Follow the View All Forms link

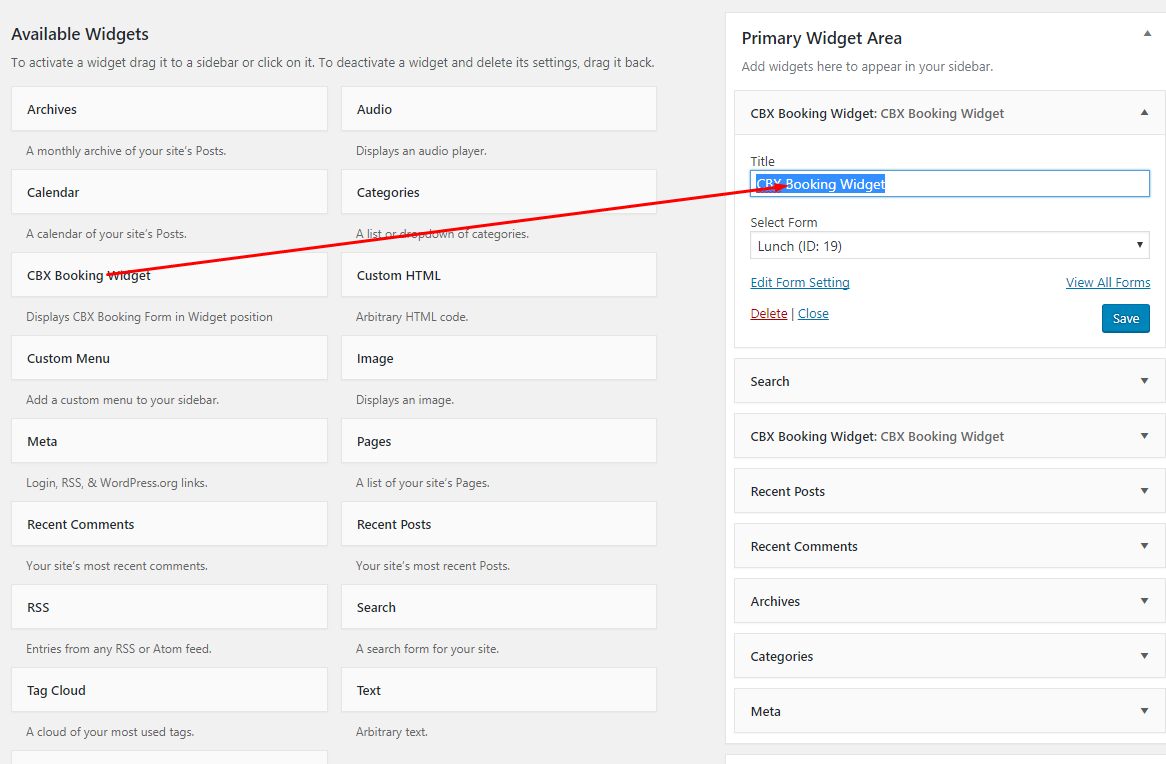point(1107,283)
